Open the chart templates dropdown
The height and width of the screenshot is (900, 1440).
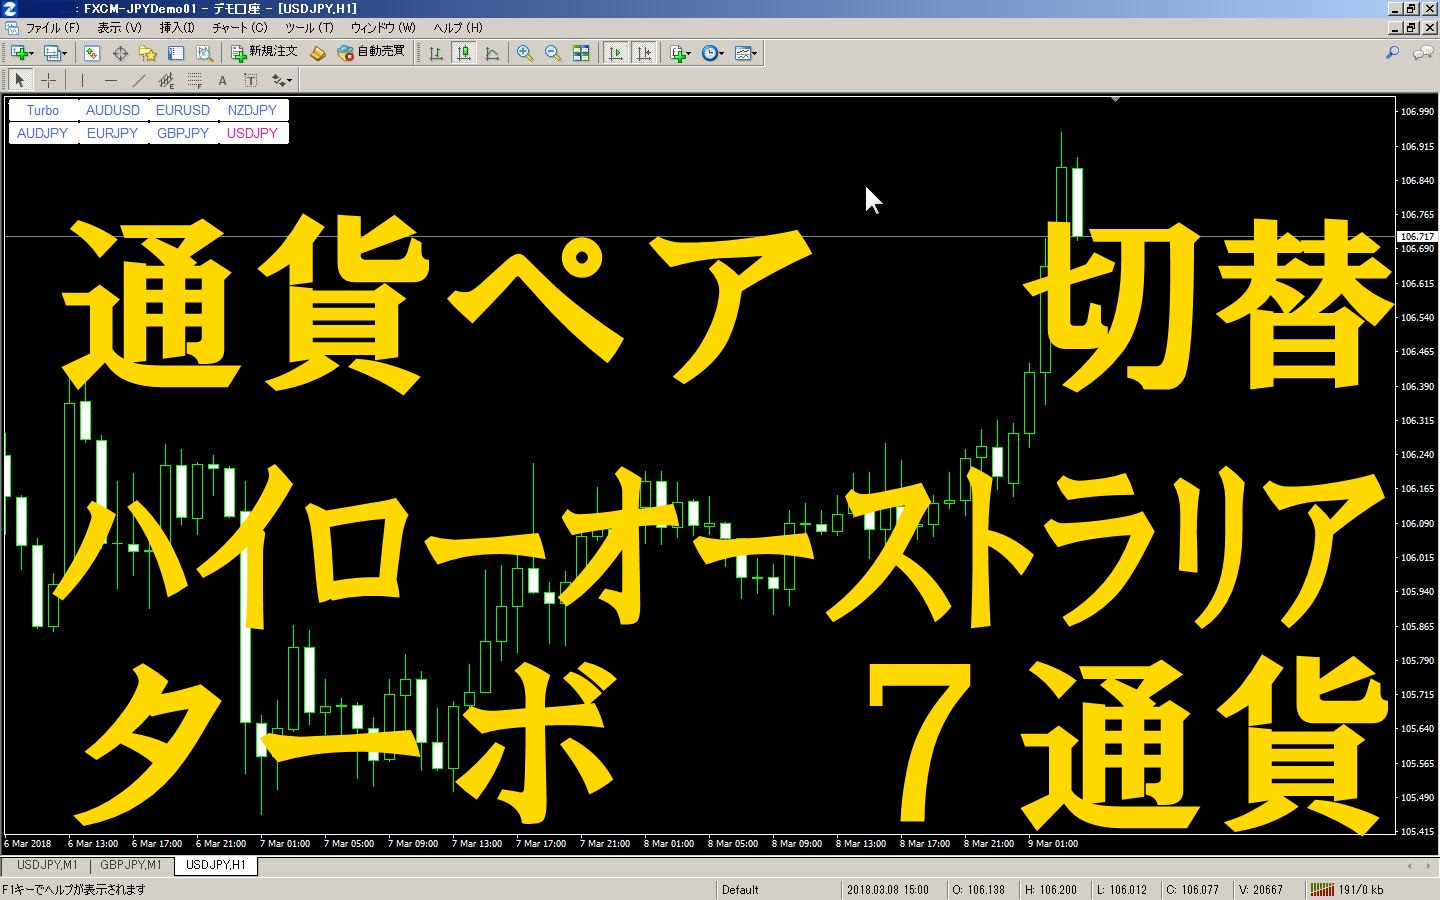pos(745,53)
